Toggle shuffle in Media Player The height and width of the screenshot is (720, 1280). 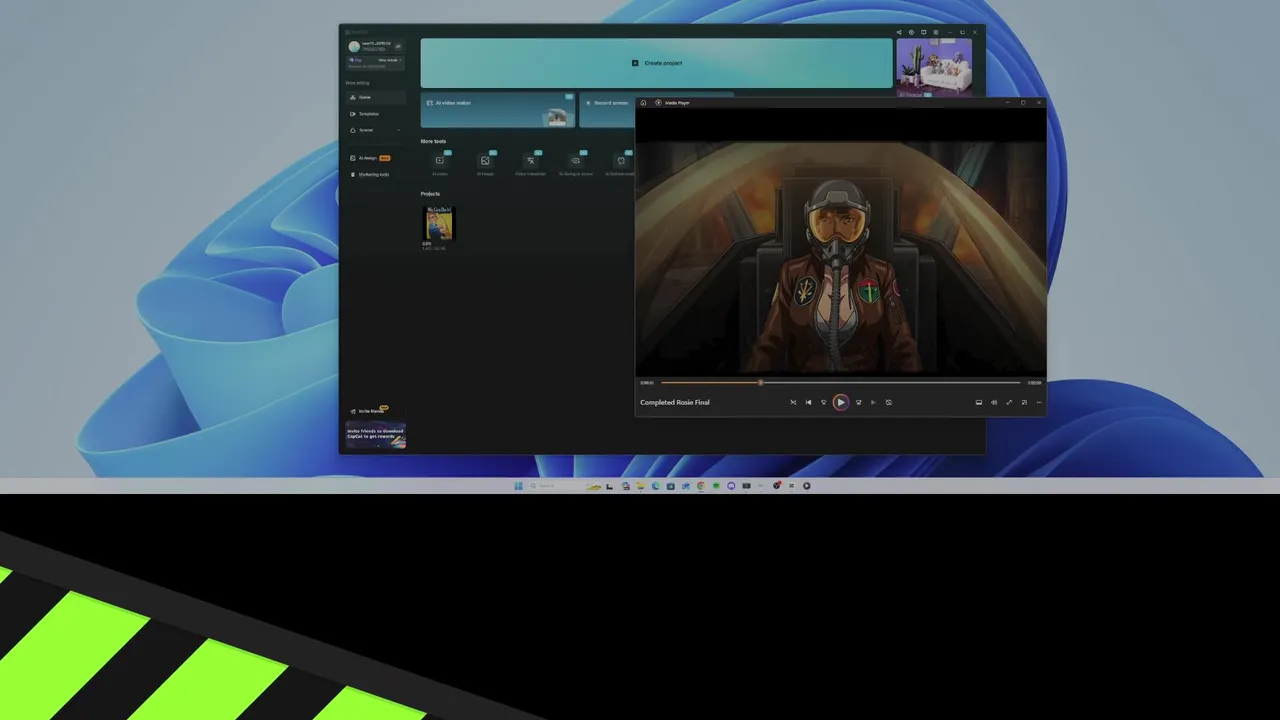(x=793, y=402)
